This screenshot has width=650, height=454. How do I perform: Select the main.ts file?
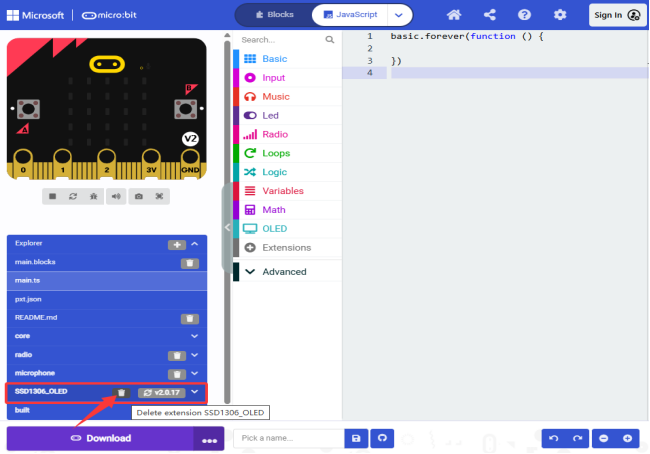(x=107, y=281)
